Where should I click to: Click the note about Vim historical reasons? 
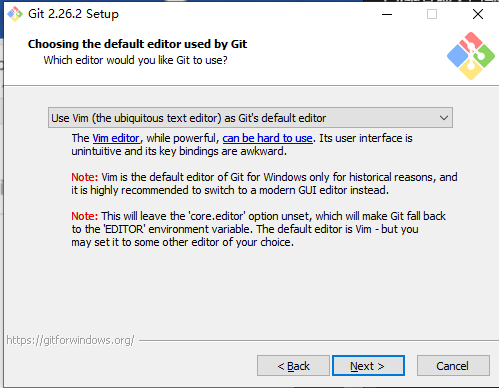(x=264, y=184)
